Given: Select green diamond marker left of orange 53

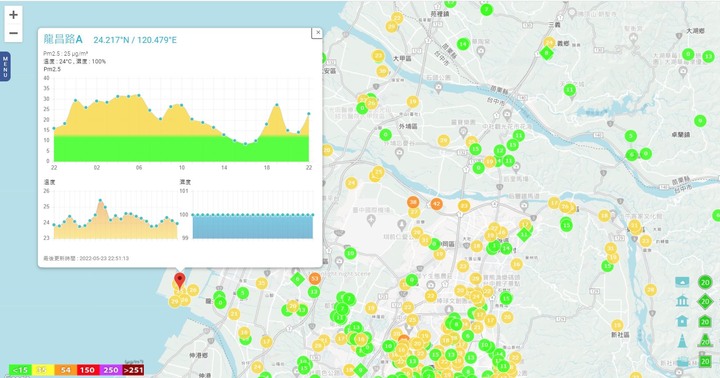Looking at the screenshot, I should click(298, 279).
